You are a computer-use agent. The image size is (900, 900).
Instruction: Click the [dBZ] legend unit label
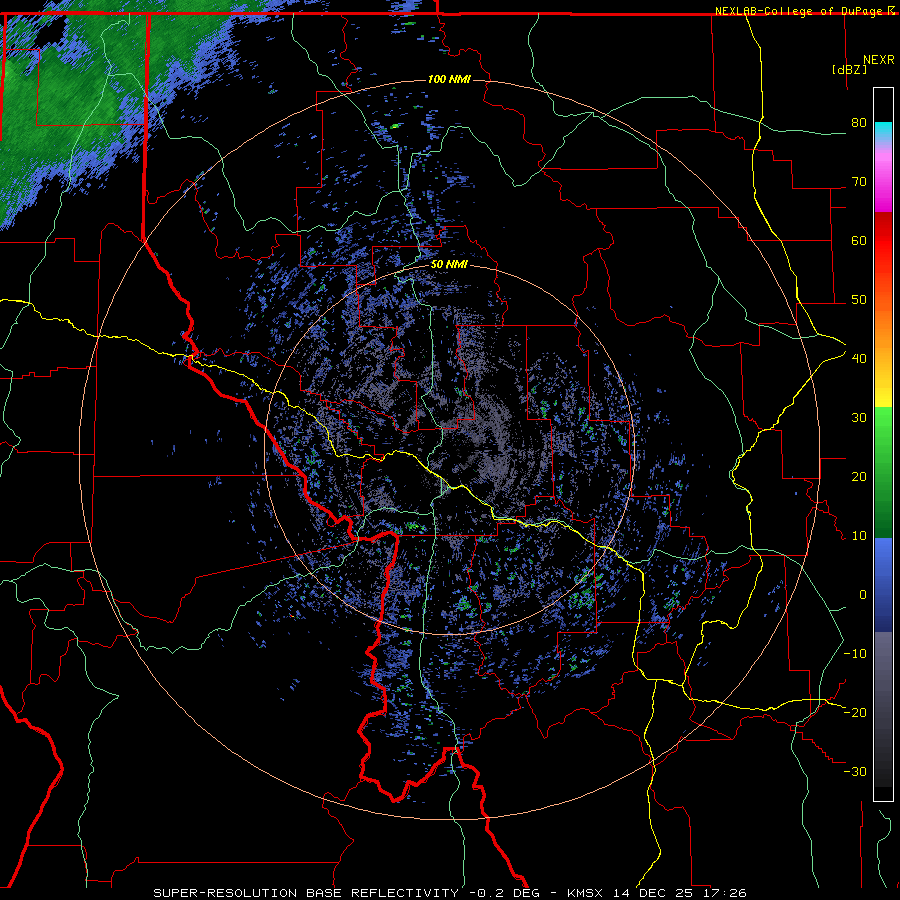[x=849, y=69]
